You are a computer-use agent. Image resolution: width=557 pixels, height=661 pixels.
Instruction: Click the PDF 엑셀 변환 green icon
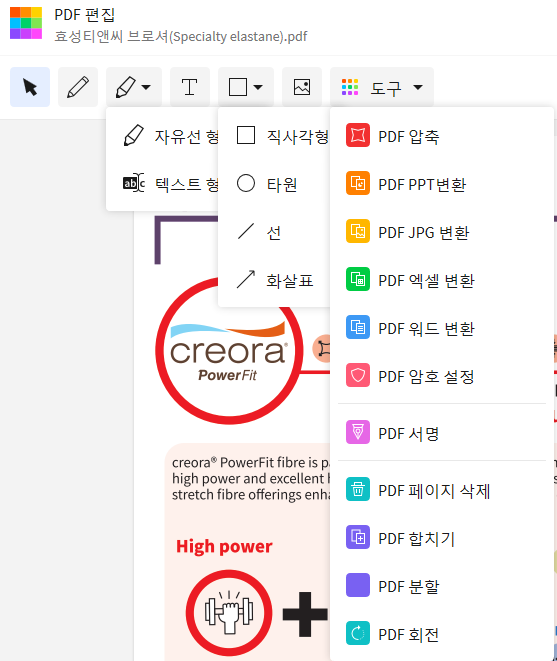(358, 279)
